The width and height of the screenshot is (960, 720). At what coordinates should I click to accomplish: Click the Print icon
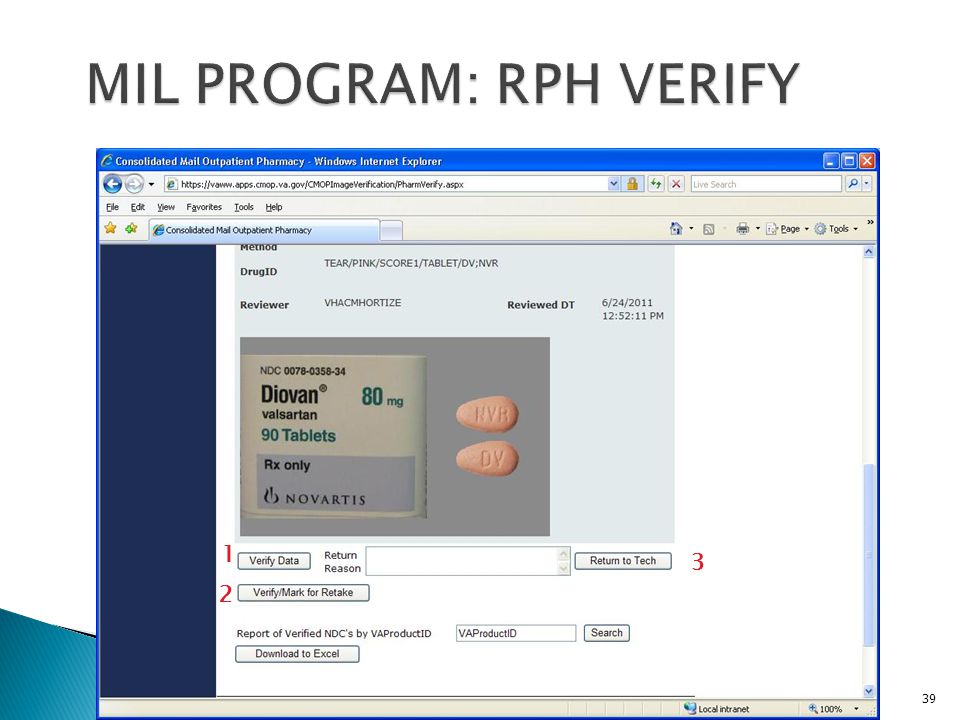(x=743, y=229)
